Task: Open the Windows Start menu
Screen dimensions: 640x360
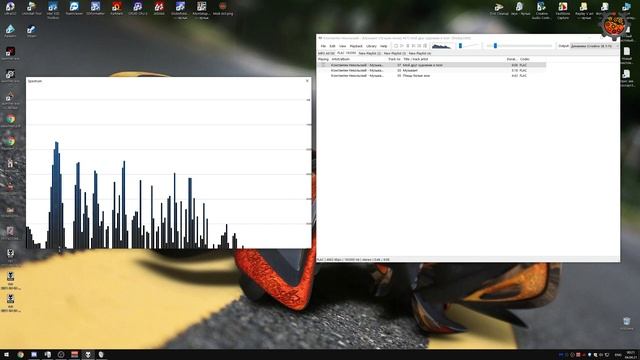Action: (6, 355)
